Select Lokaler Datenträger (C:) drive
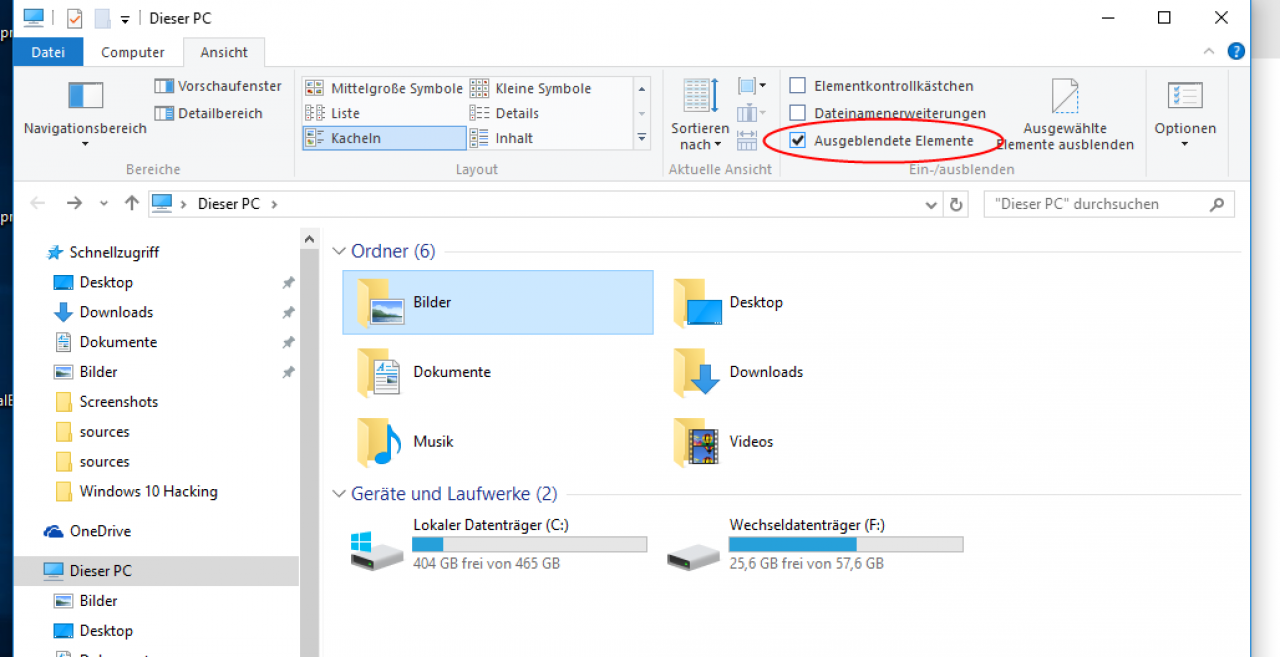This screenshot has height=657, width=1280. (x=497, y=544)
